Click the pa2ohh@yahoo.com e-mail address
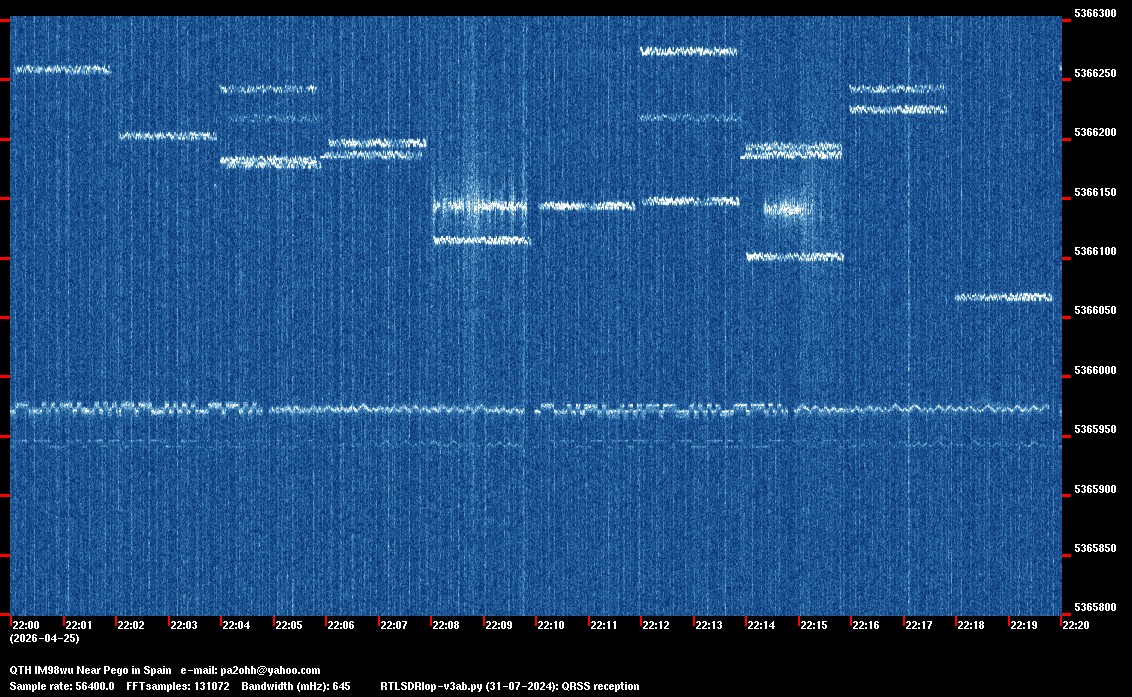This screenshot has width=1132, height=697. pos(270,671)
